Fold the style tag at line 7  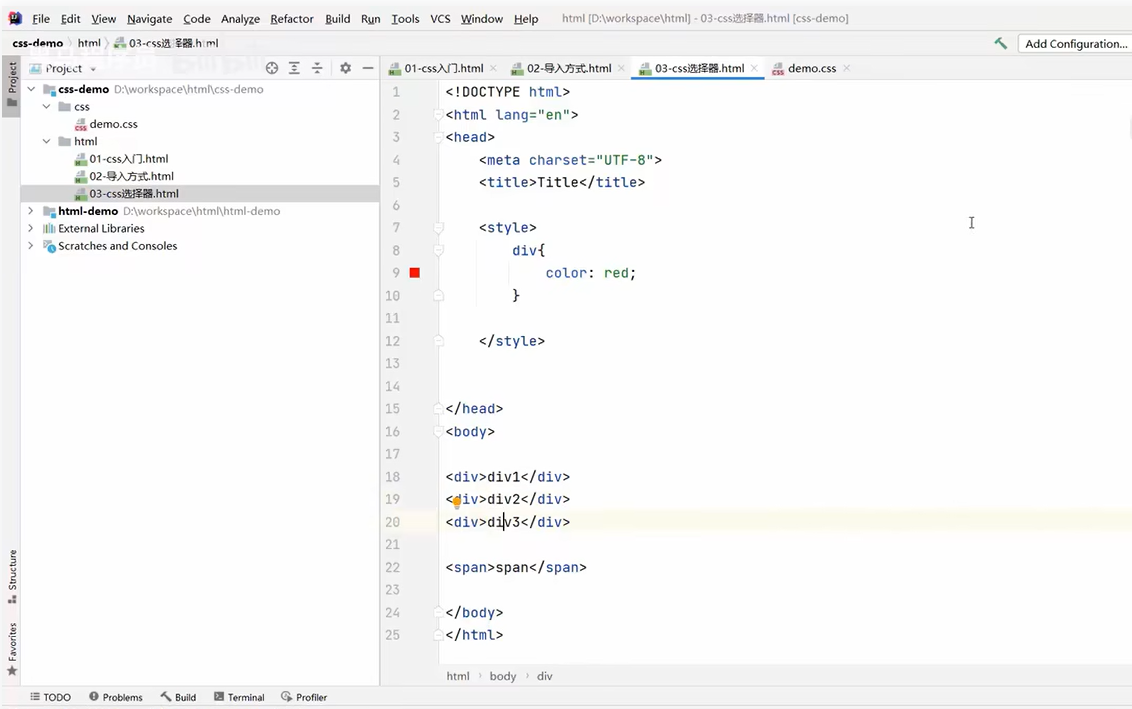tap(438, 227)
